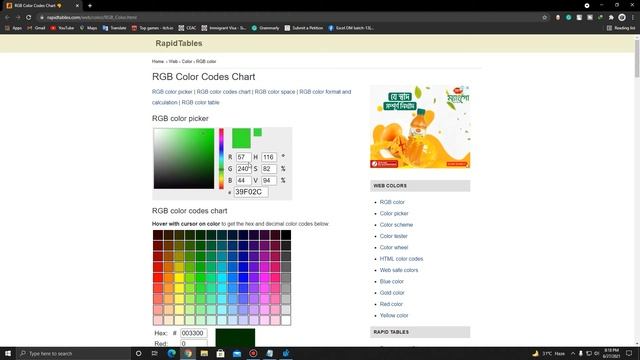
Task: Open the Windows Start menu
Action: click(8, 353)
